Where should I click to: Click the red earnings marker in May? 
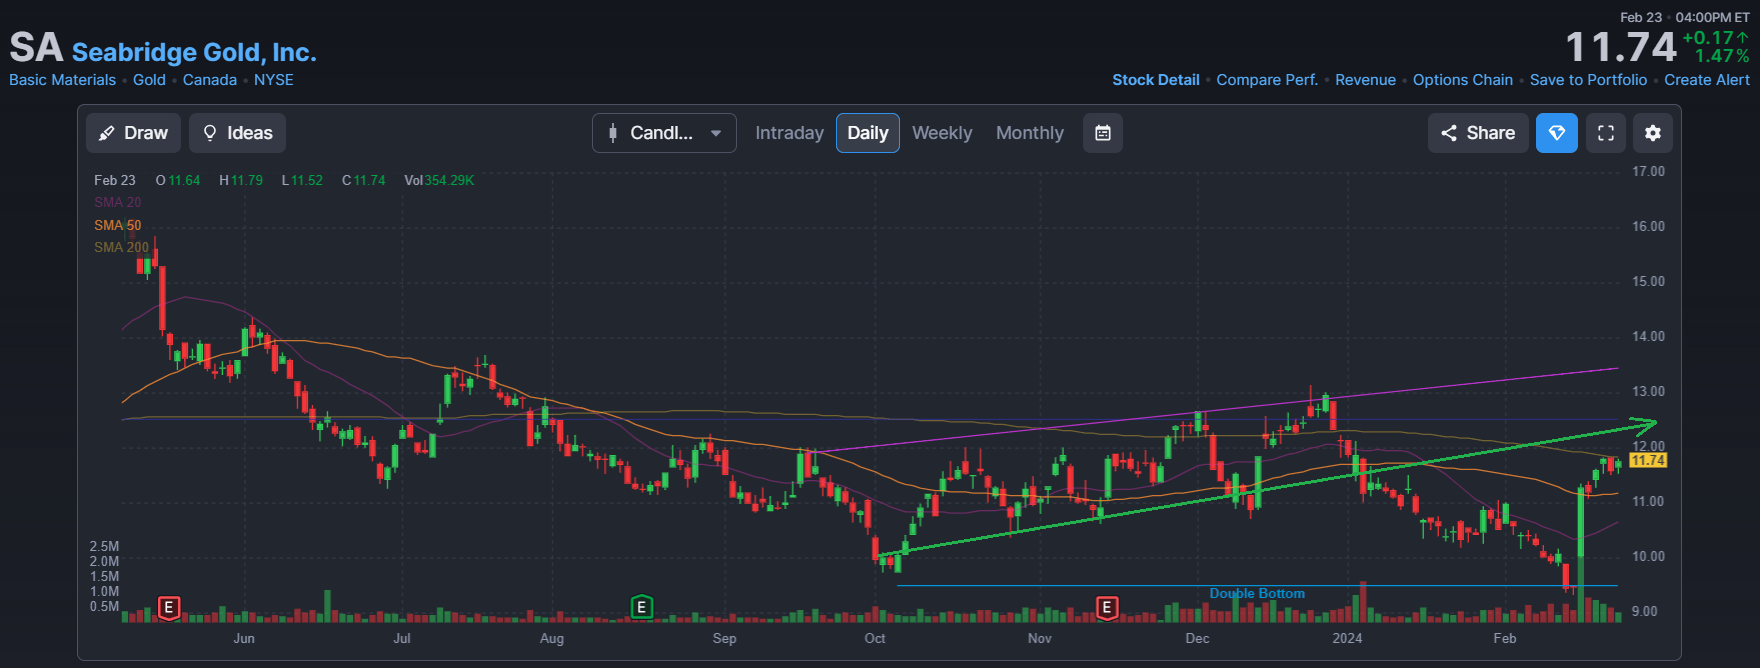[169, 607]
